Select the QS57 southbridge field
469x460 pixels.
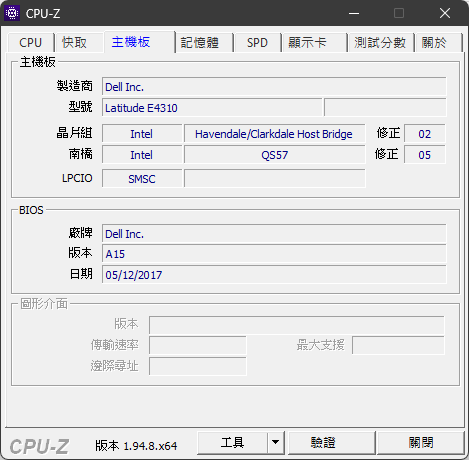click(275, 155)
